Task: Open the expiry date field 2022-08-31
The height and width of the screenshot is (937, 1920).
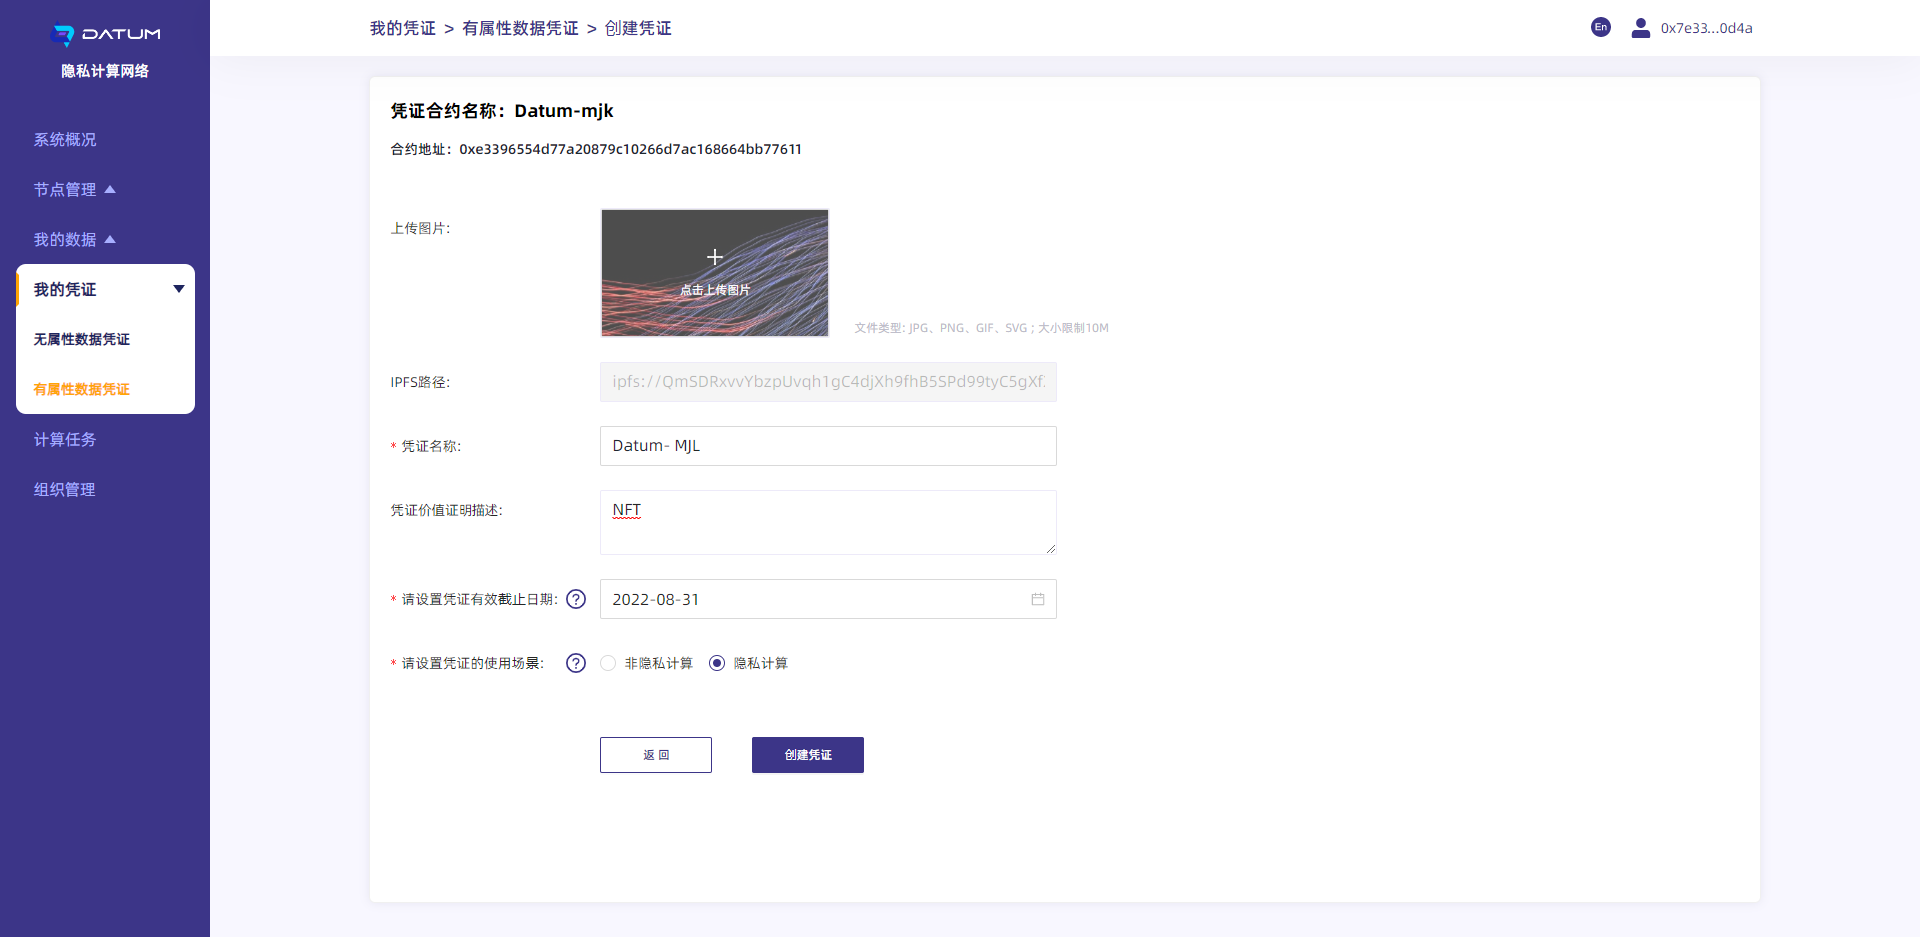Action: pyautogui.click(x=828, y=599)
